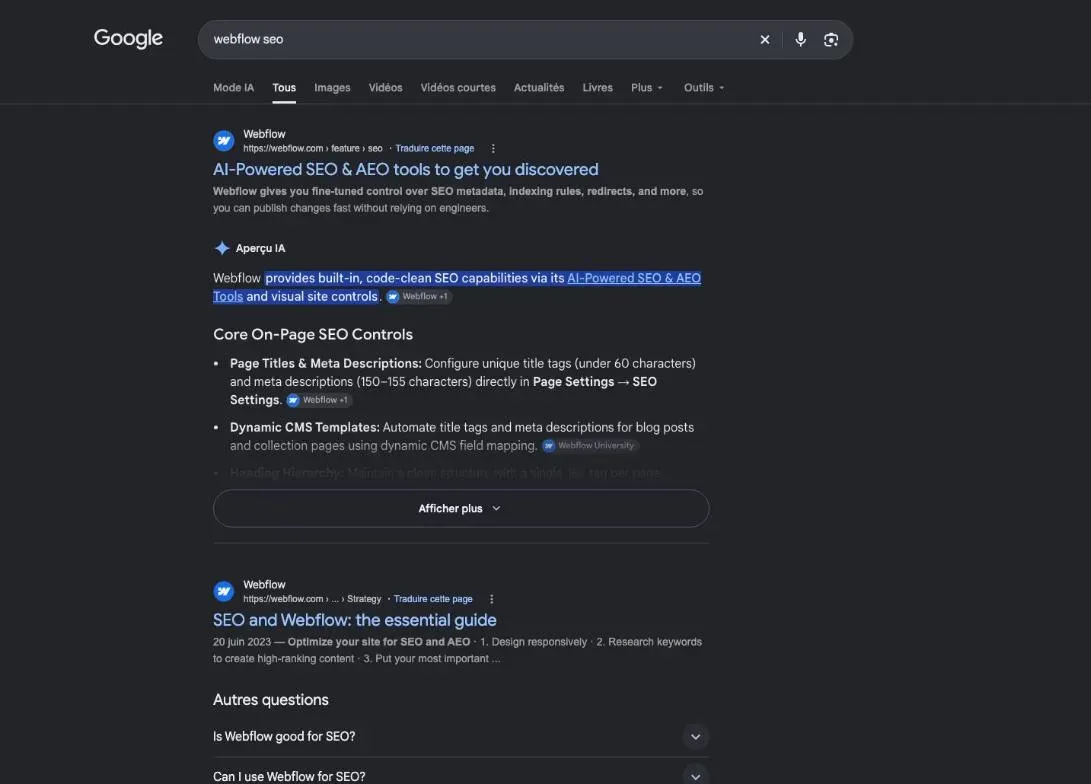Click the https://webflow.com › feature › seo URL

pos(312,148)
